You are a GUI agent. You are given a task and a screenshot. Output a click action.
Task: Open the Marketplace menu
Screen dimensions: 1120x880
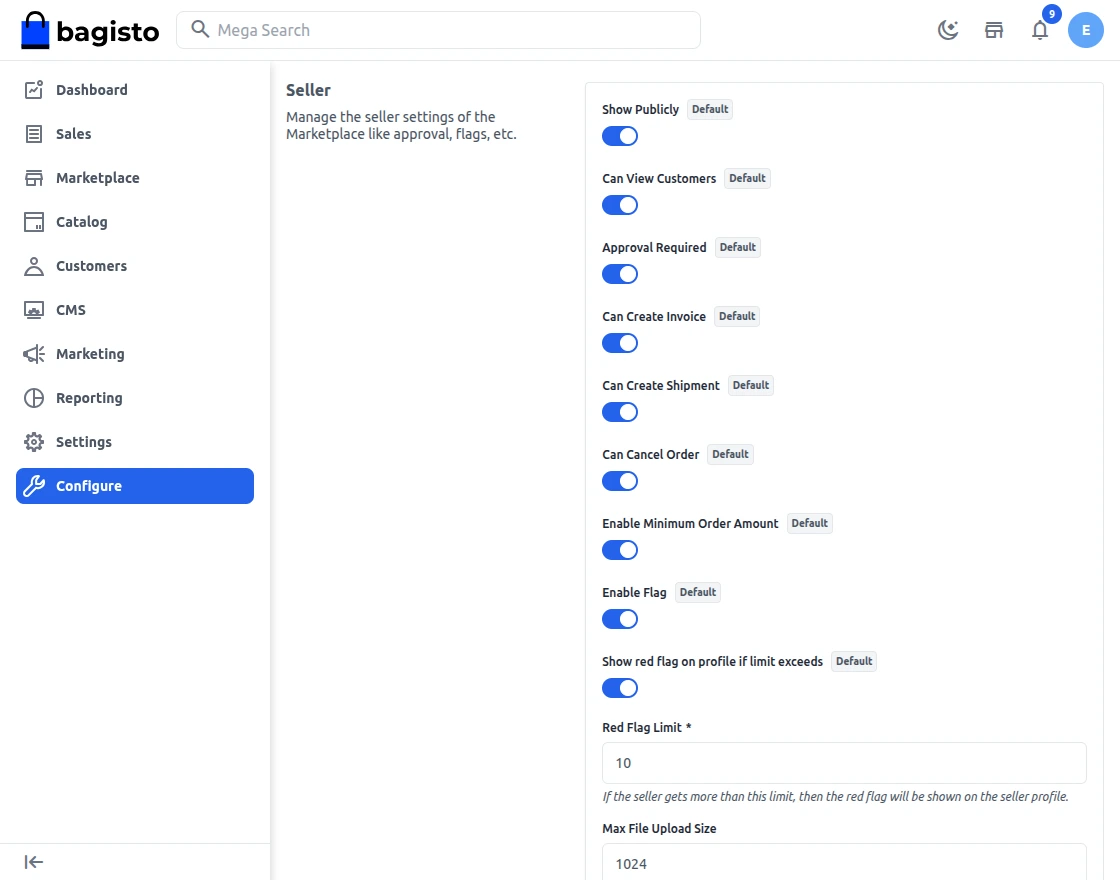[x=97, y=178]
